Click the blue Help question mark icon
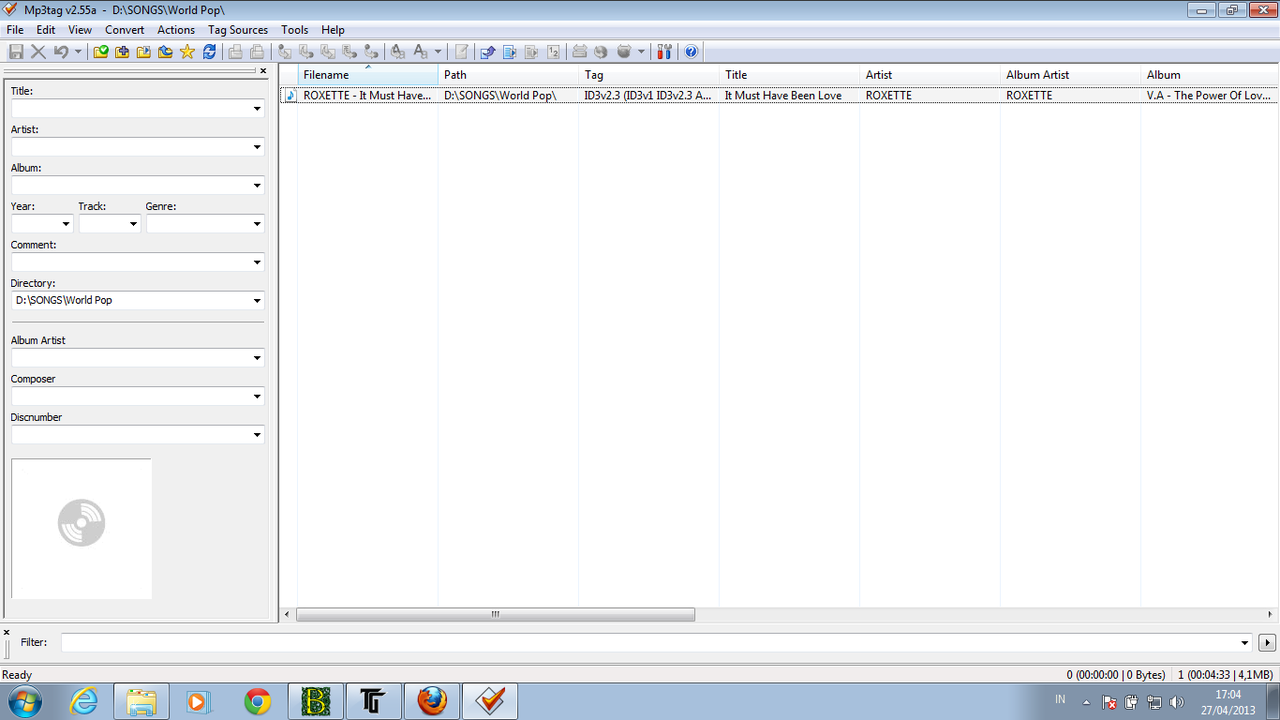This screenshot has height=720, width=1280. 690,52
